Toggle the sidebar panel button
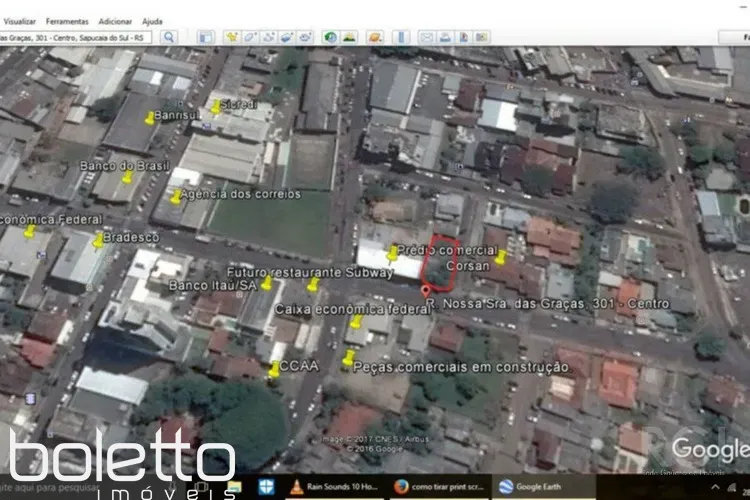750x500 pixels. point(205,37)
